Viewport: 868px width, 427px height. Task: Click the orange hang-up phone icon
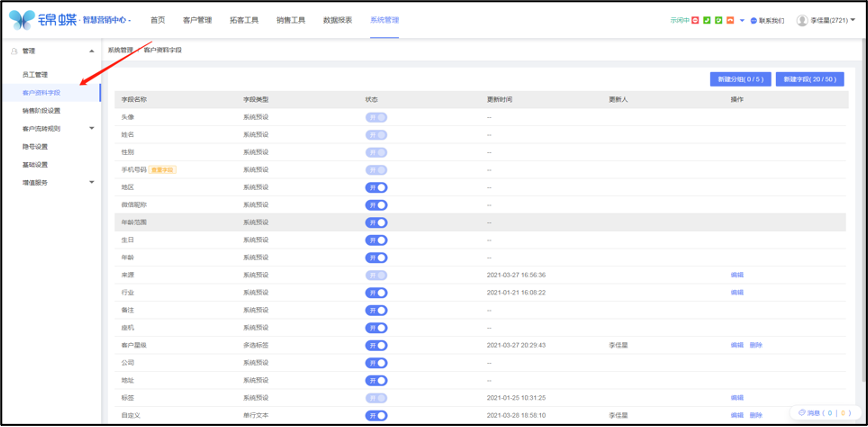730,20
